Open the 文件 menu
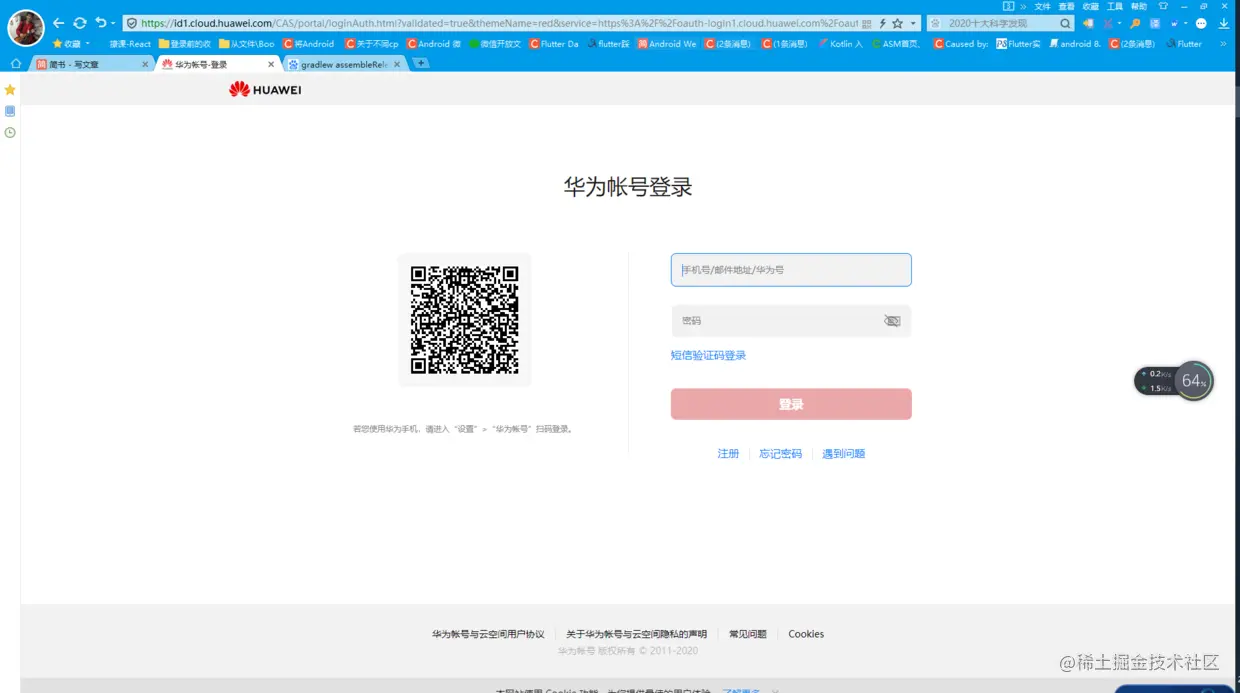This screenshot has width=1240, height=693. 1042,6
